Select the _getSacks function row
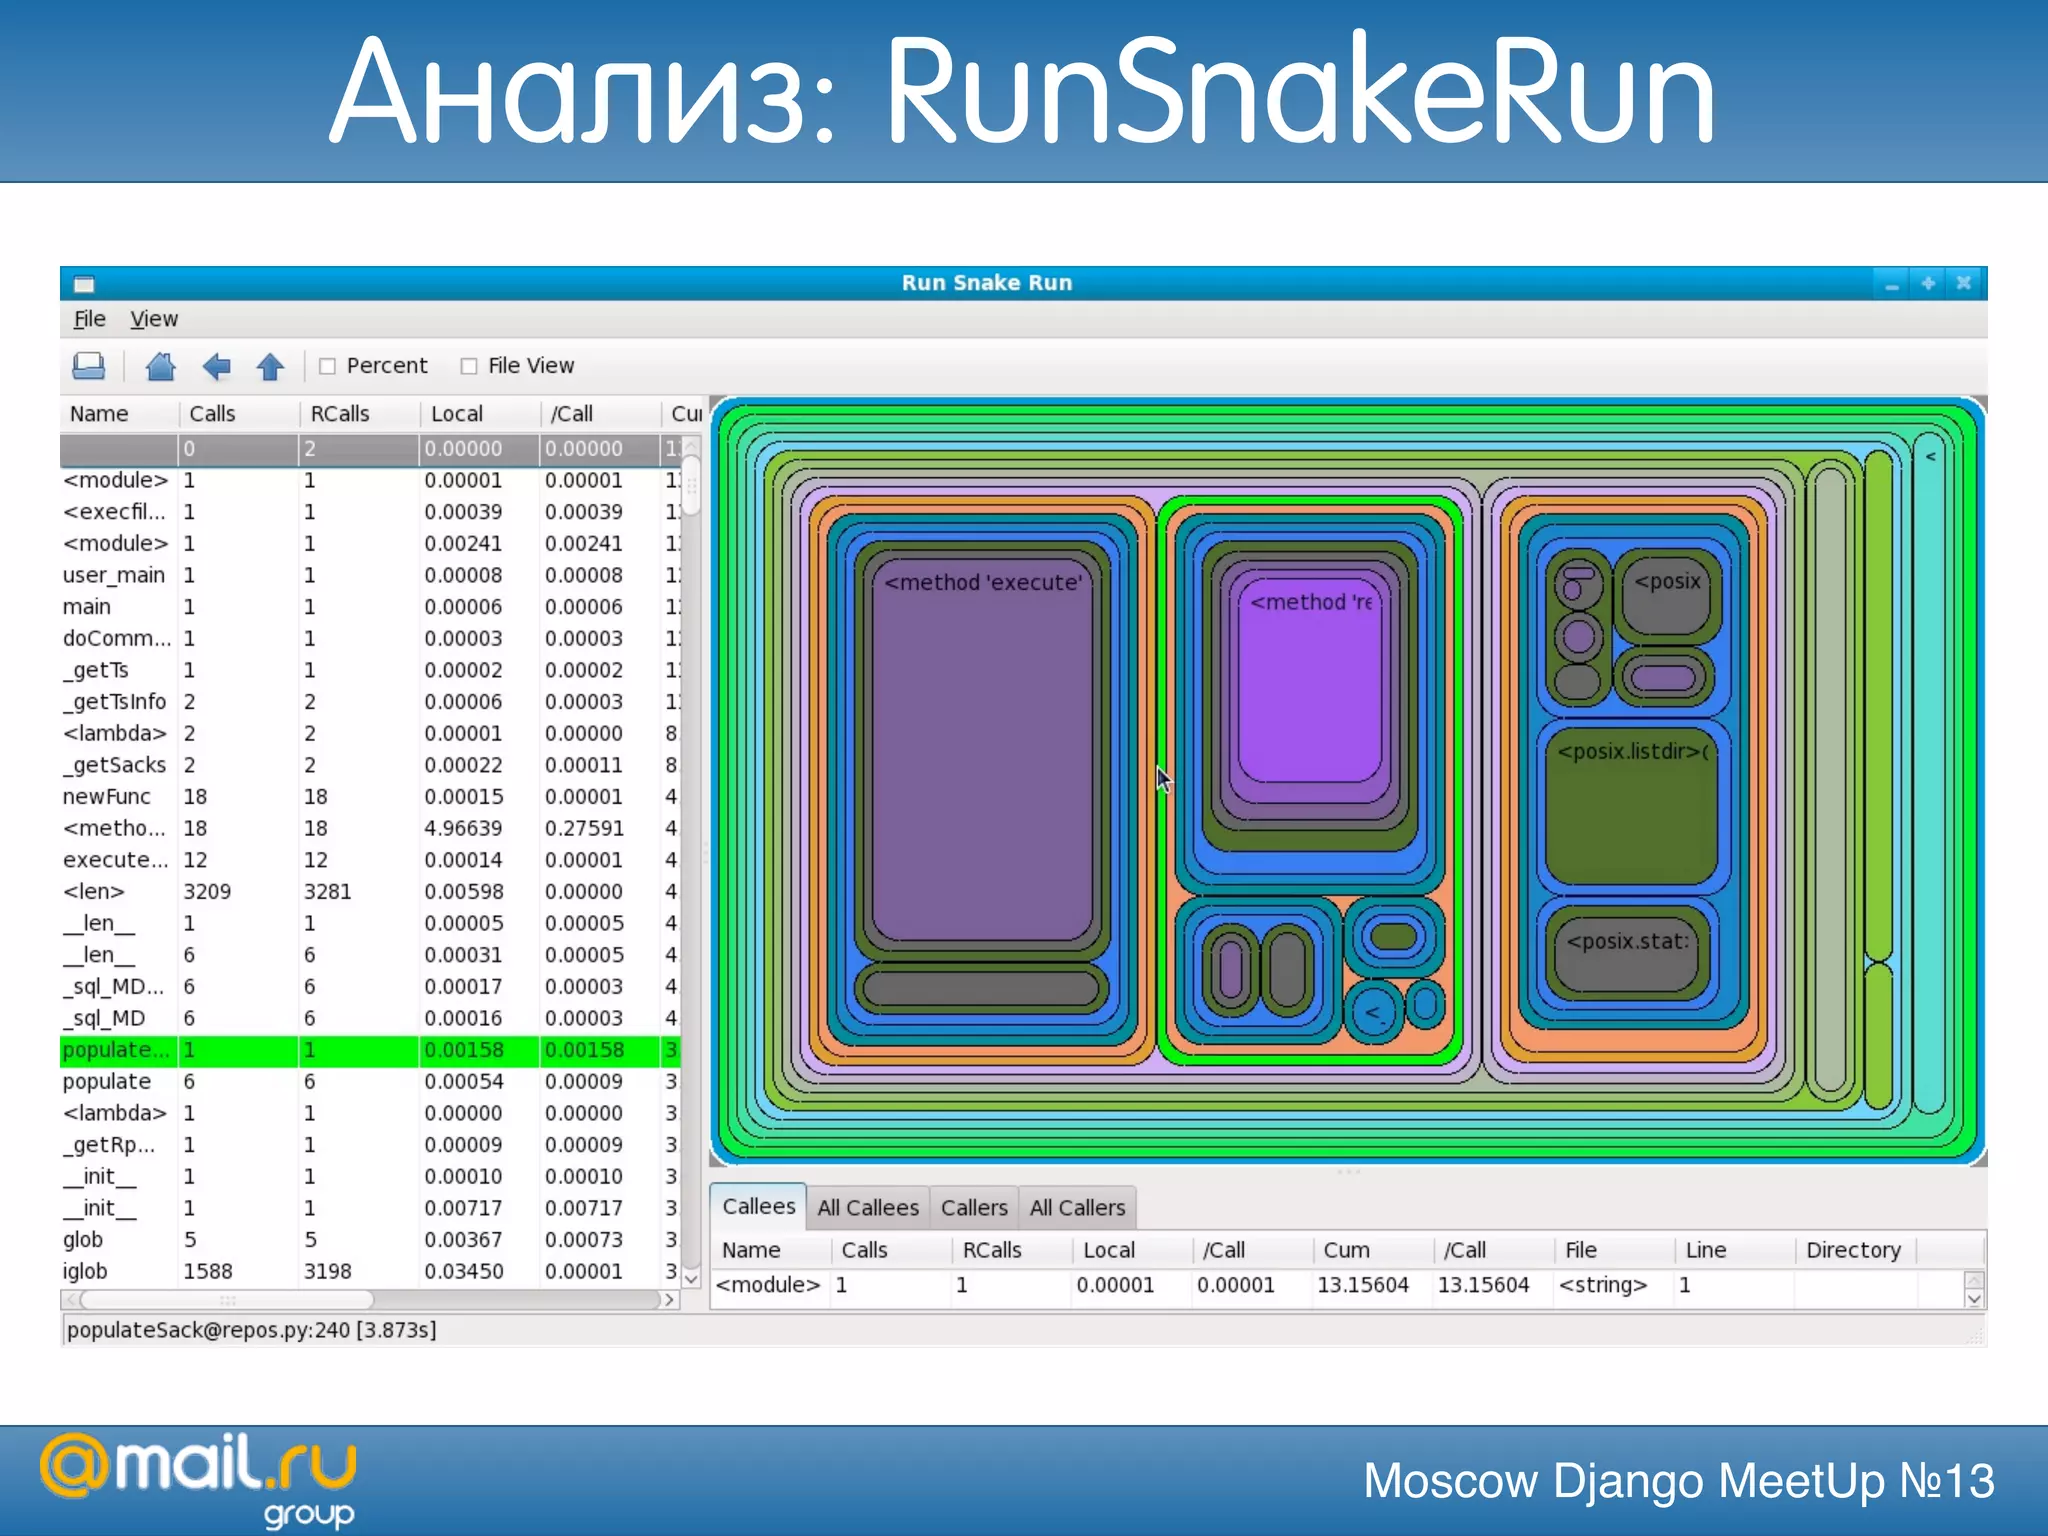The height and width of the screenshot is (1536, 2048). 370,765
